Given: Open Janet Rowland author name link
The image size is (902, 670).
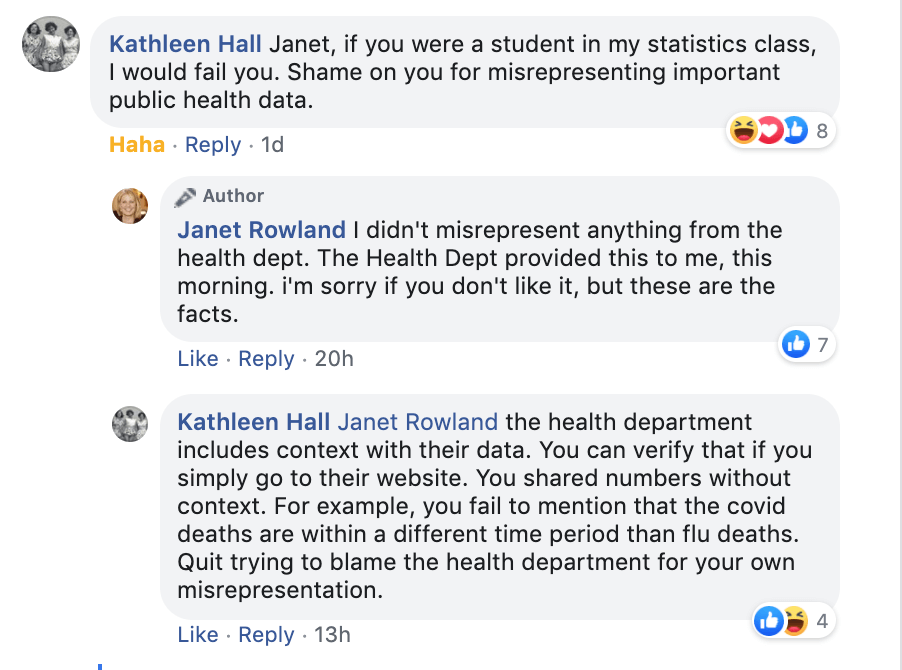Looking at the screenshot, I should (x=262, y=230).
